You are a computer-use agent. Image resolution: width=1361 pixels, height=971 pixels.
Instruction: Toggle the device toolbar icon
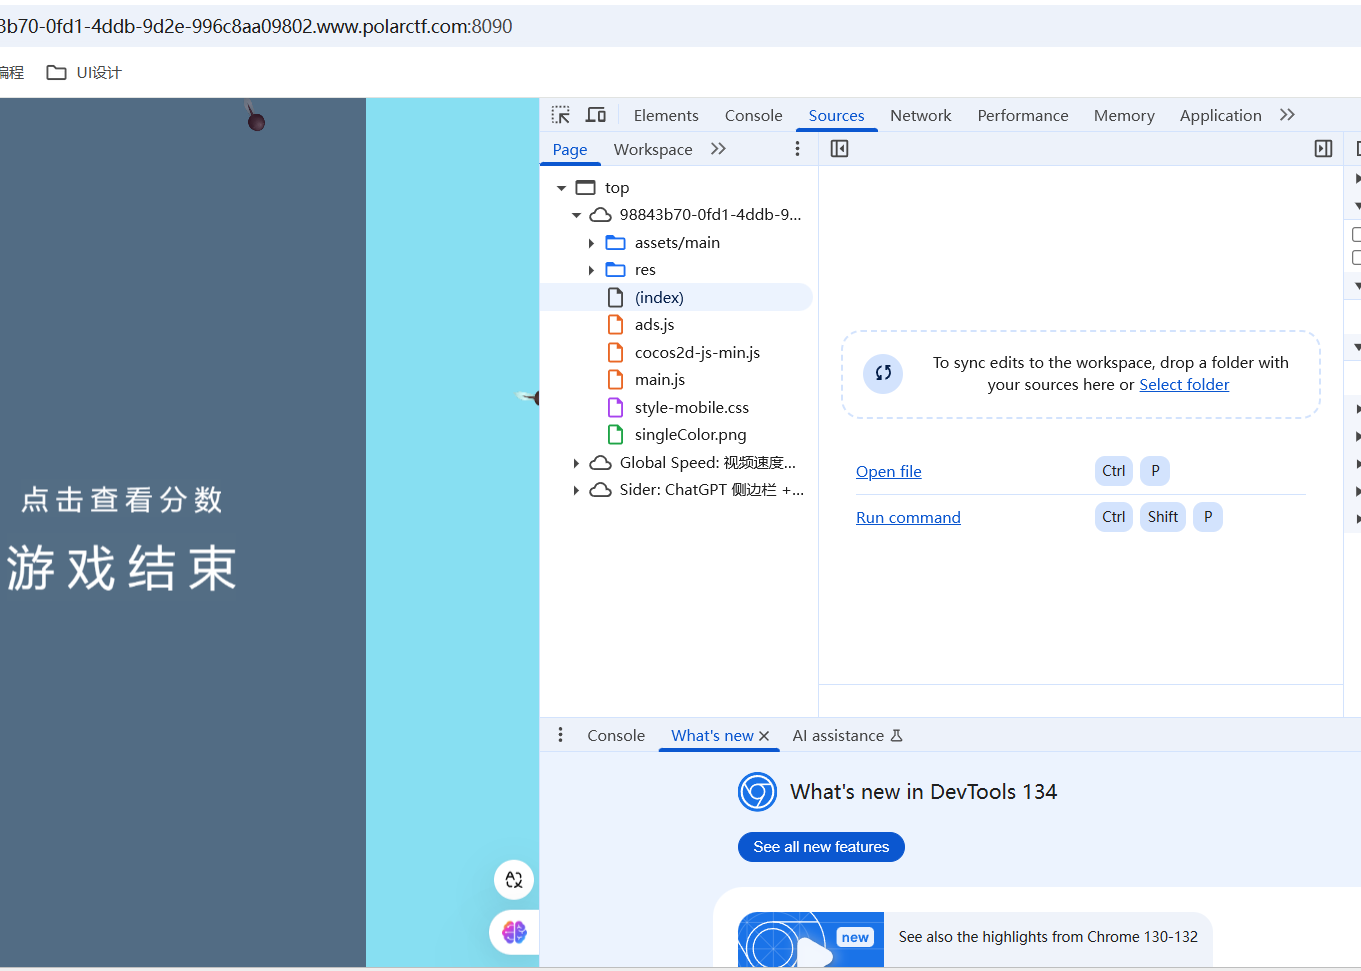point(596,115)
